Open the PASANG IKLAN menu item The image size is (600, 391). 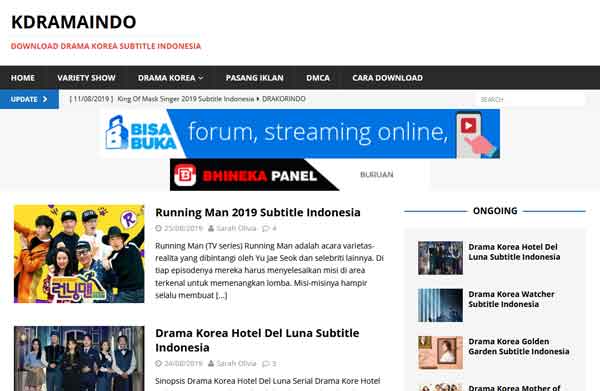tap(254, 78)
